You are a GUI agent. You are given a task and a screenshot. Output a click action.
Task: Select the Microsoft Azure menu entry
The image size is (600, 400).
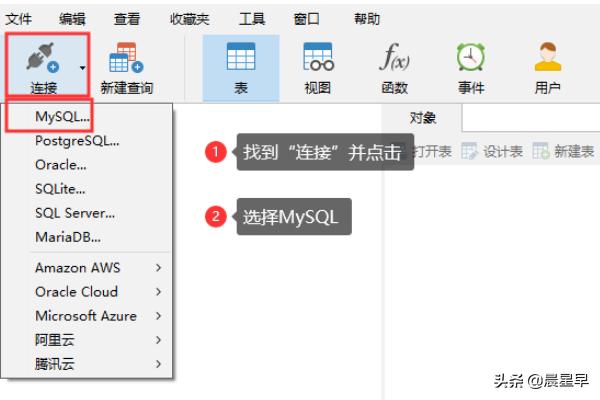tap(86, 316)
